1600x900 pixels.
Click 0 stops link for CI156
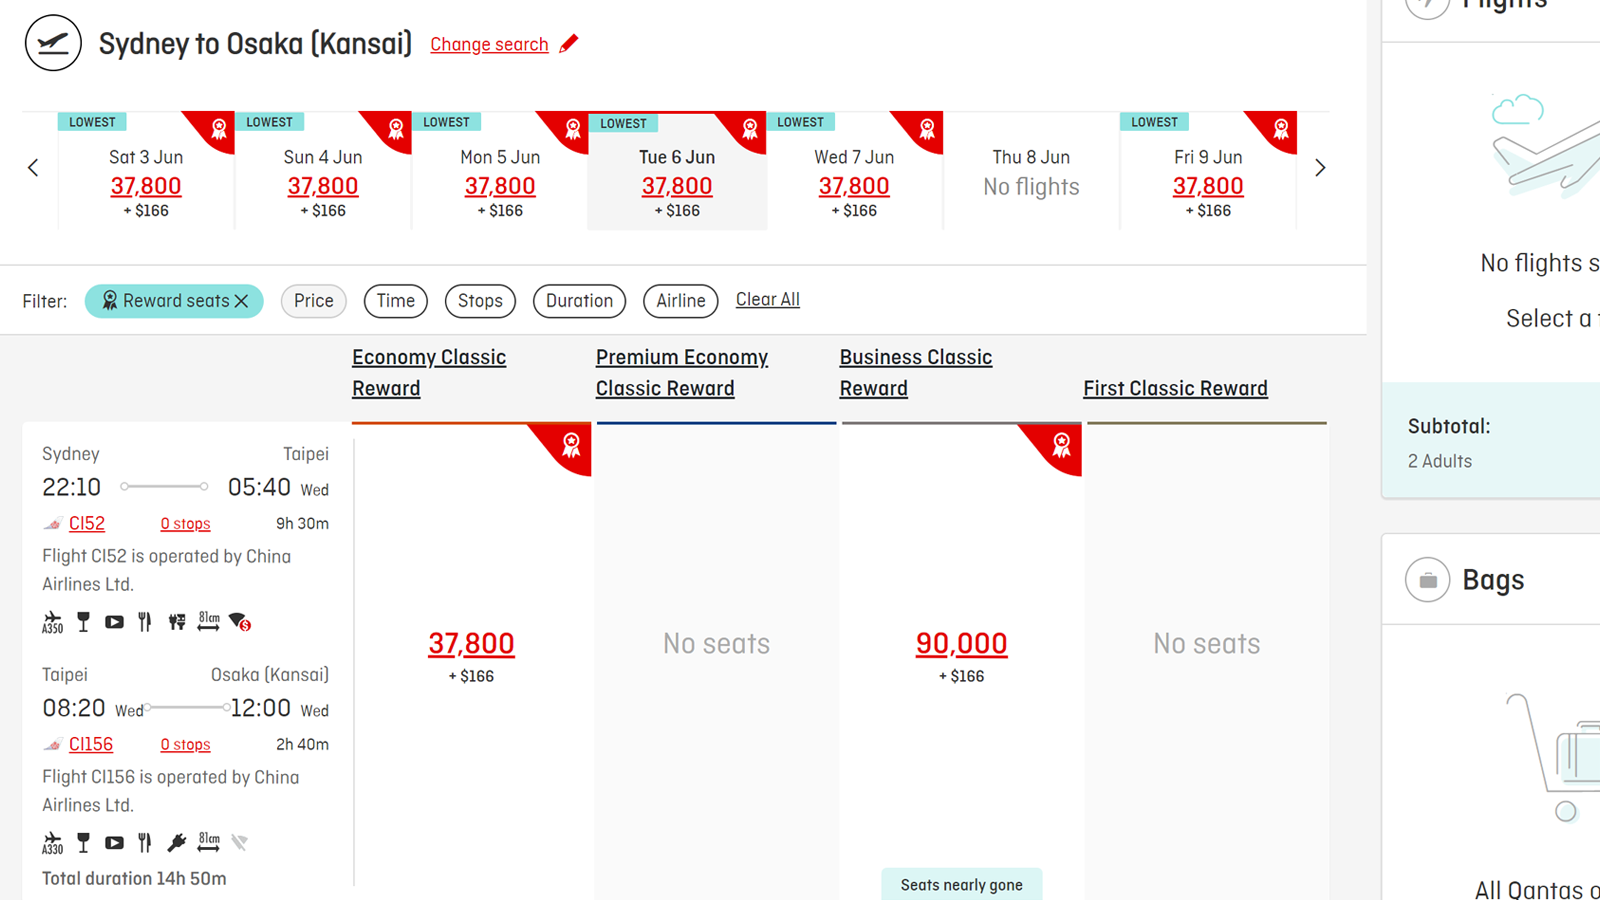(x=185, y=745)
